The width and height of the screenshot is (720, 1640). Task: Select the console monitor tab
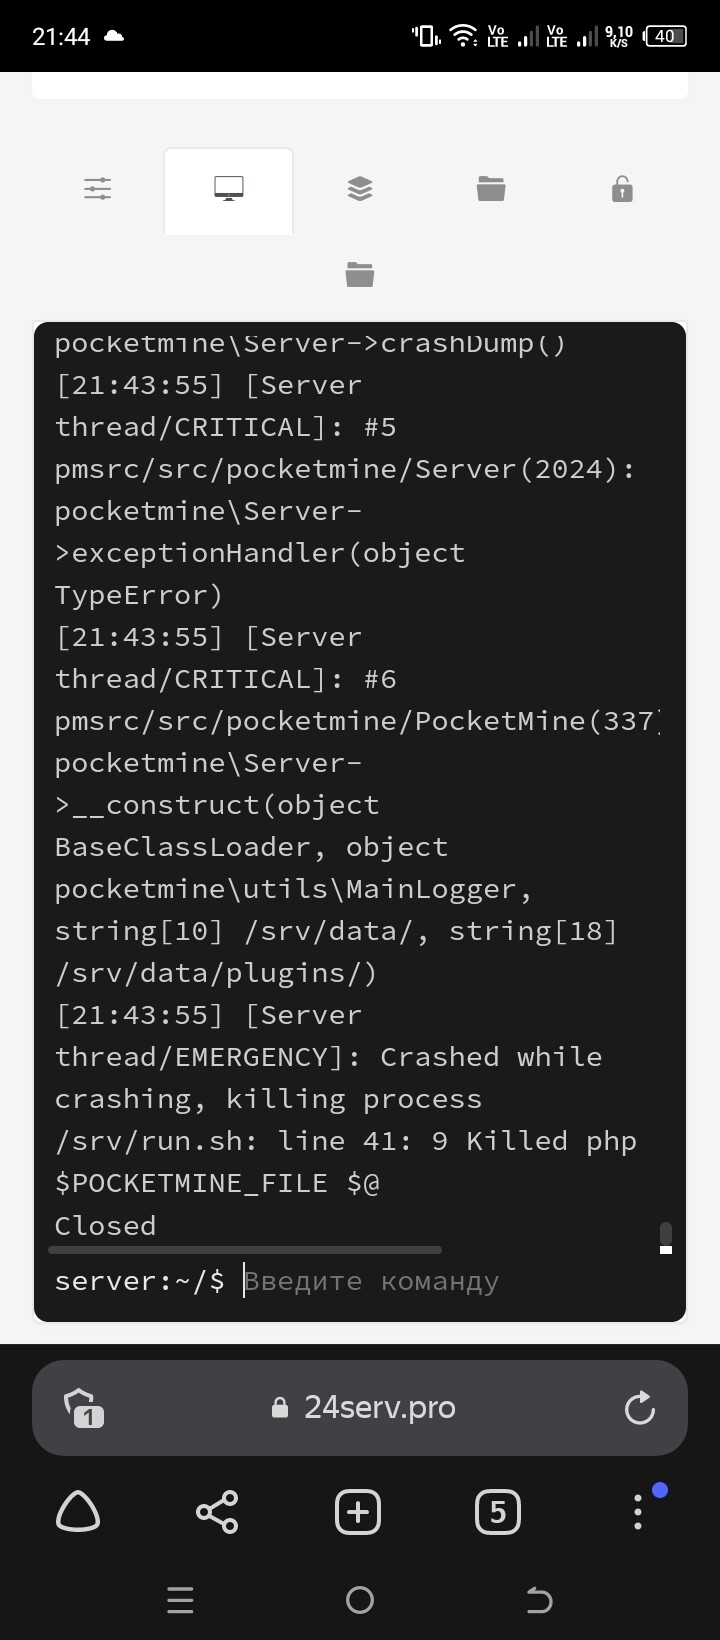click(229, 189)
